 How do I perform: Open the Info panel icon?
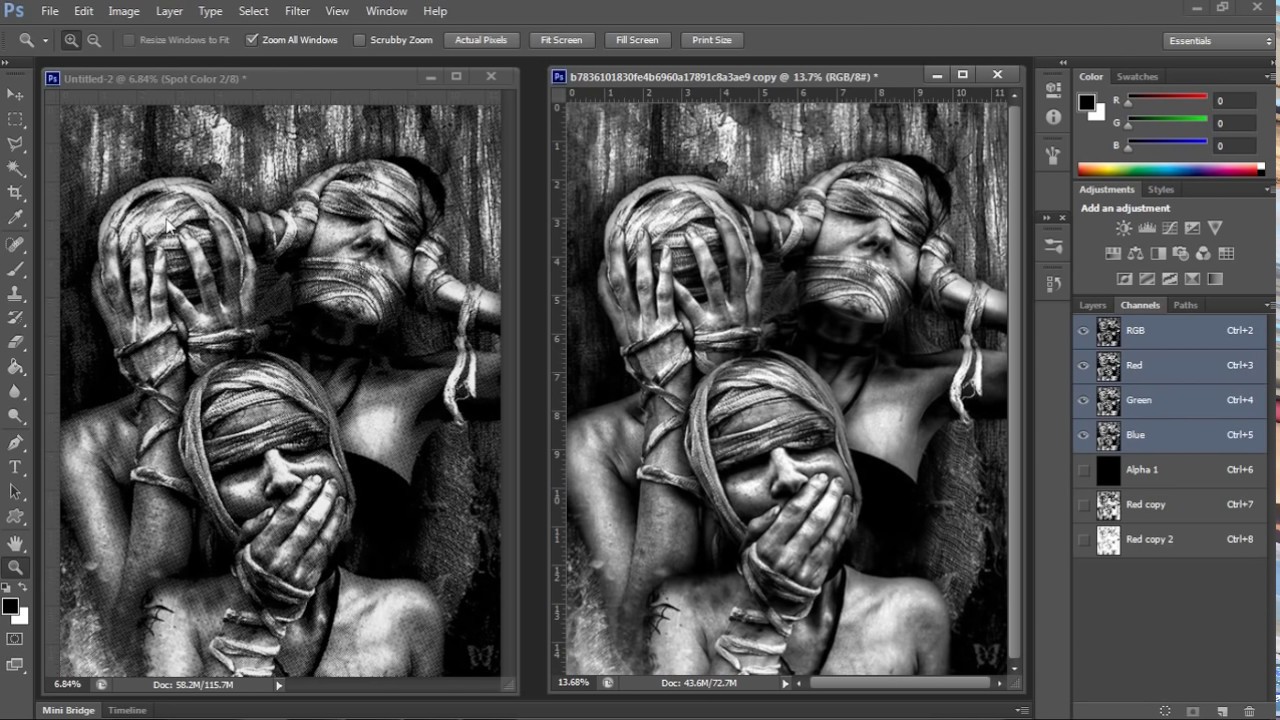tap(1053, 117)
